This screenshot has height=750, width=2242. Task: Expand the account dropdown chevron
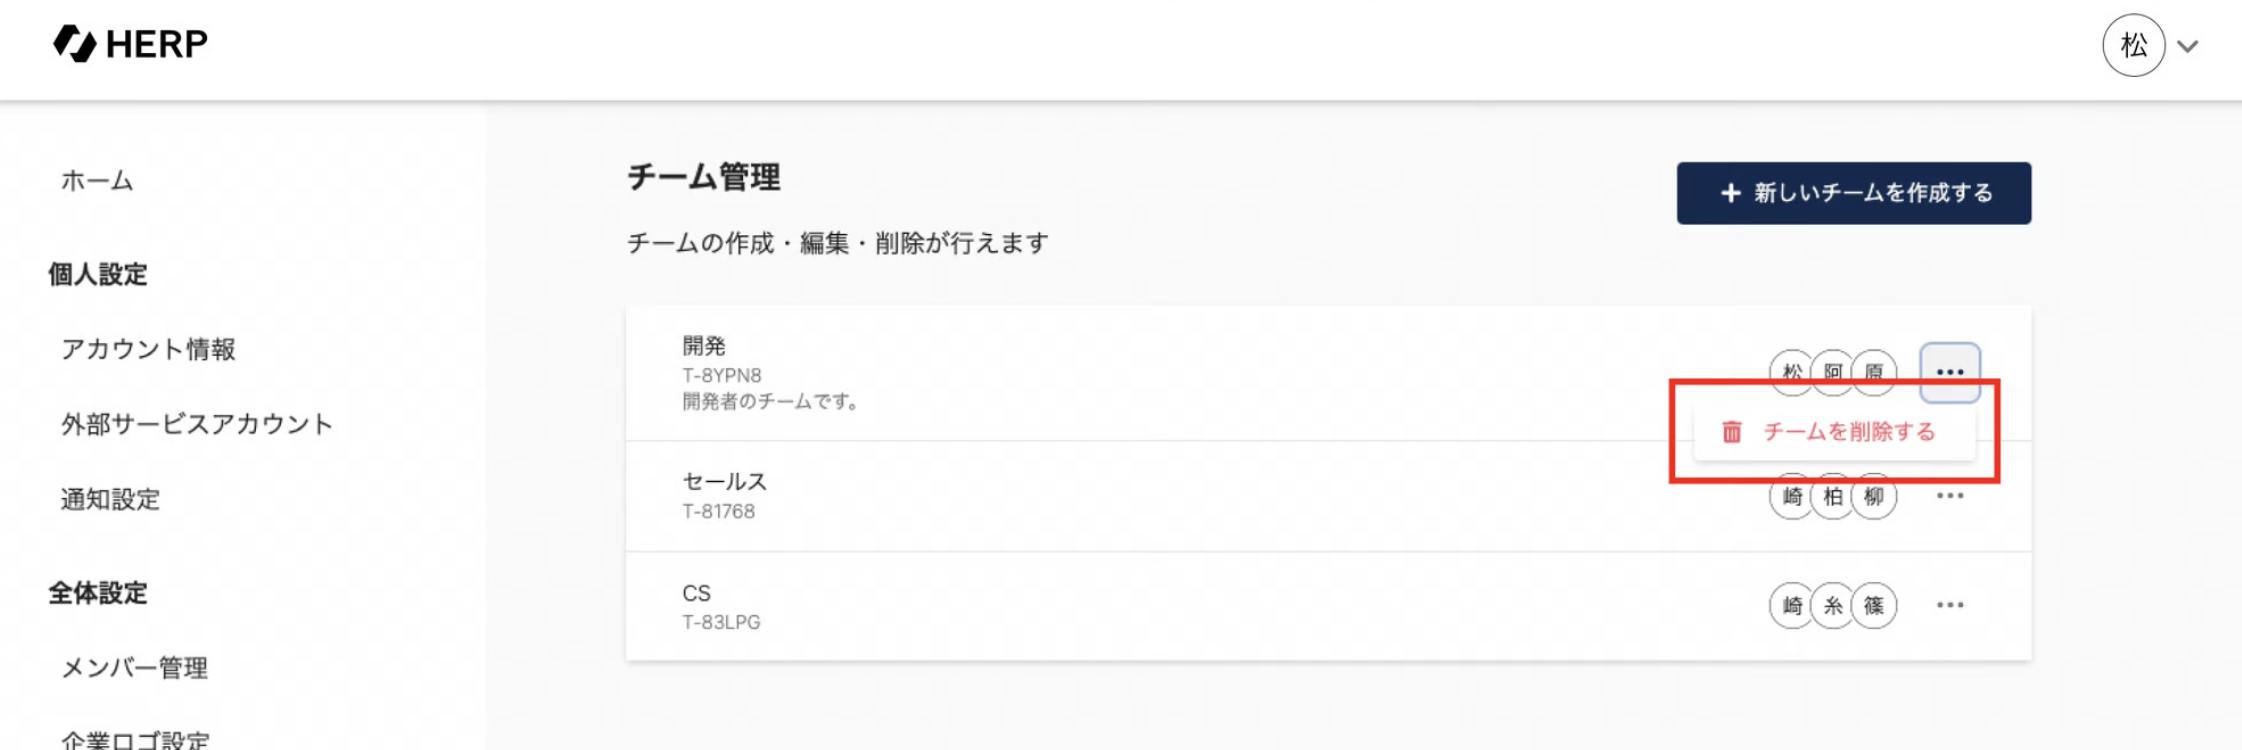(x=2188, y=46)
